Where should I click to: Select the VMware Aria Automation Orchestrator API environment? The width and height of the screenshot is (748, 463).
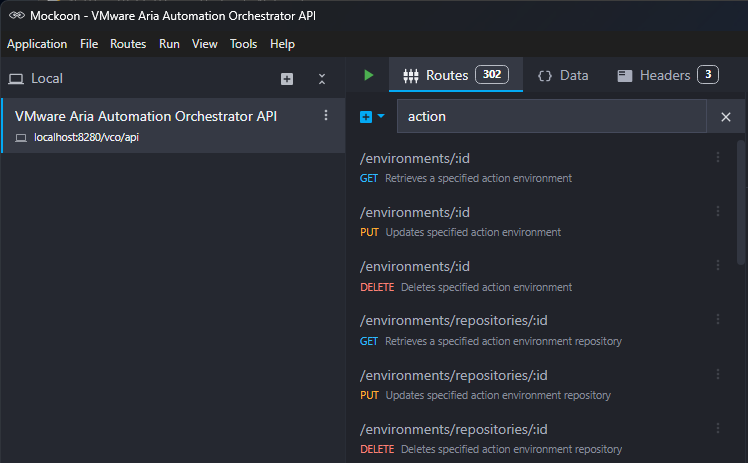[x=173, y=126]
